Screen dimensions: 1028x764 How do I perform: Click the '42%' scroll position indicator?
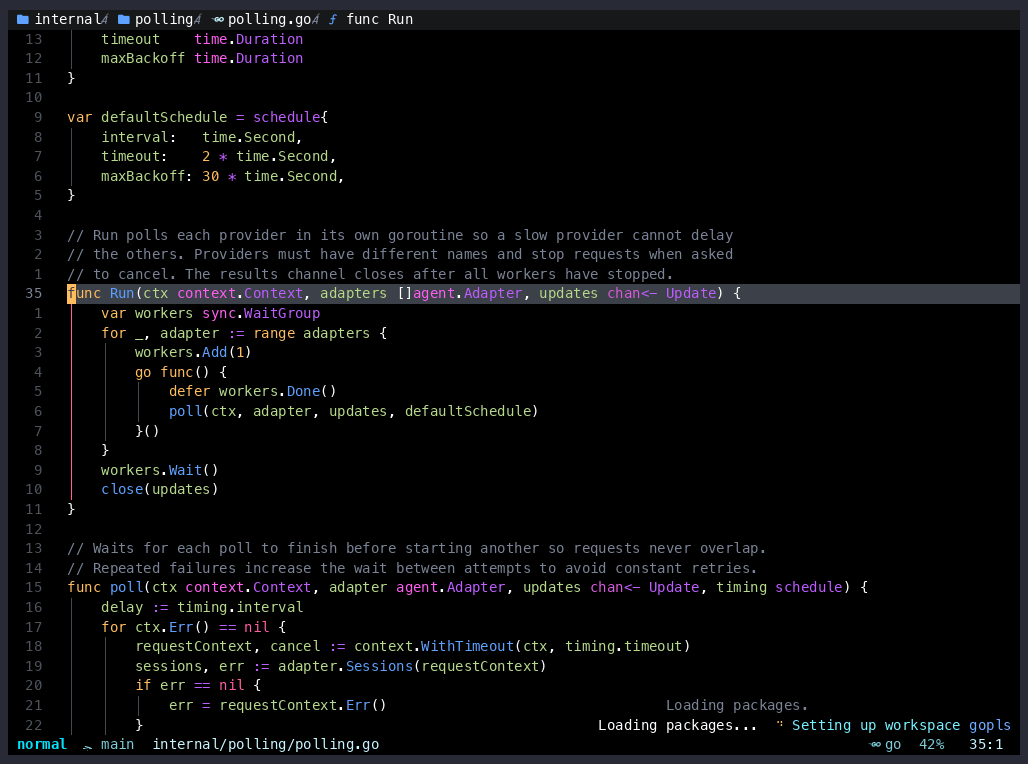point(932,745)
